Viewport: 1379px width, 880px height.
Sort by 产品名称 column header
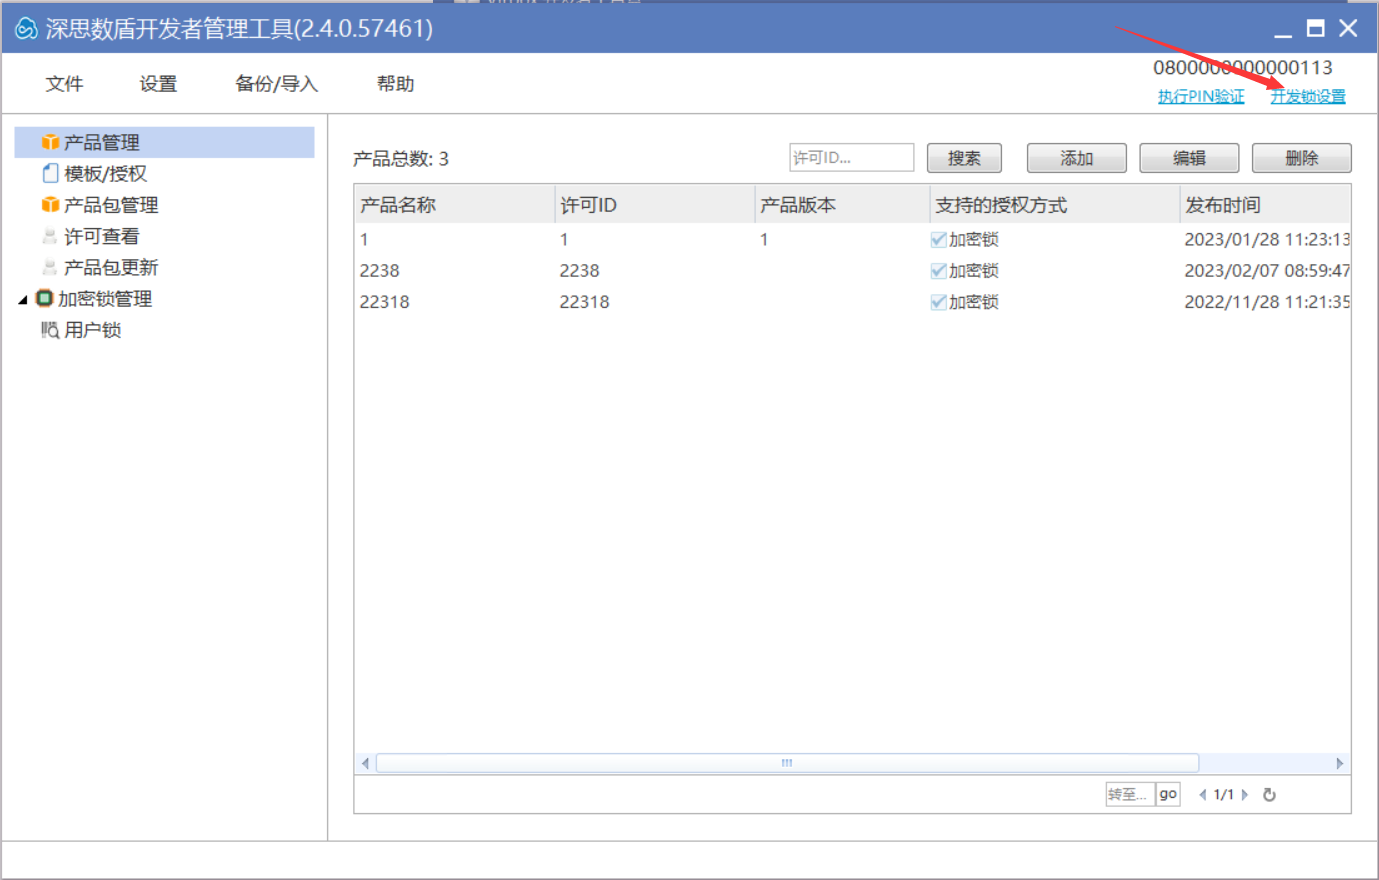454,205
